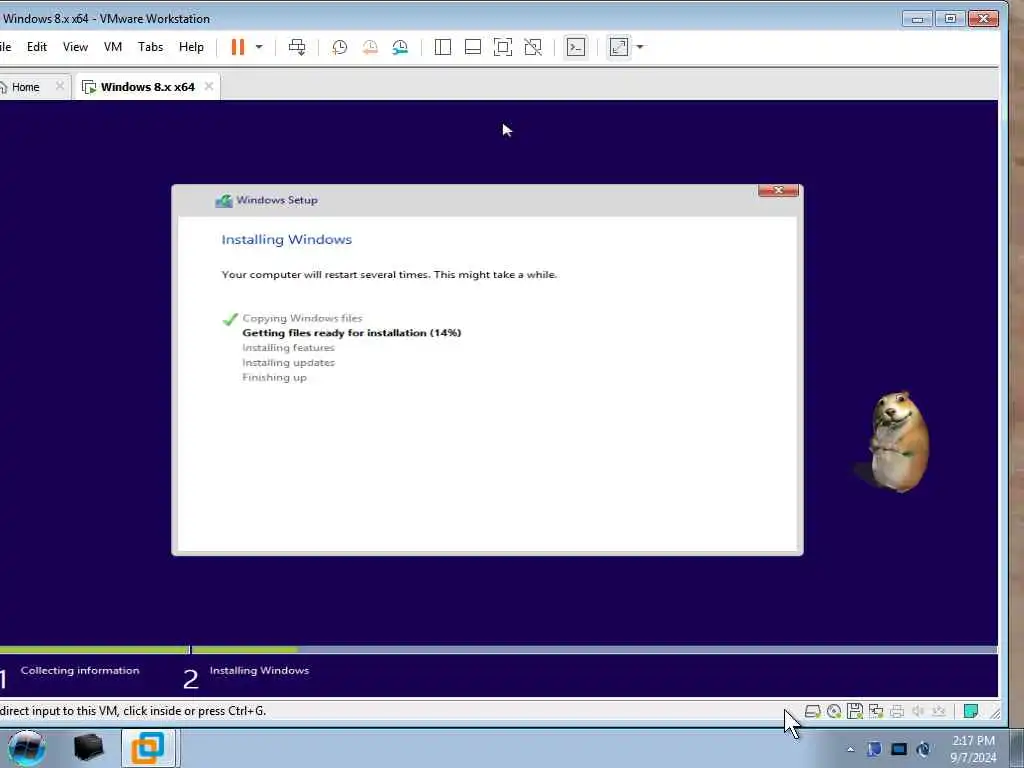1024x768 pixels.
Task: Click the 'Copying Windows files' step
Action: [302, 318]
